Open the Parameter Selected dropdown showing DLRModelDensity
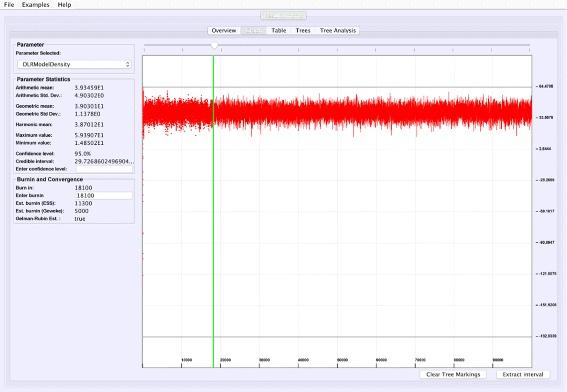567x392 pixels. click(x=74, y=64)
